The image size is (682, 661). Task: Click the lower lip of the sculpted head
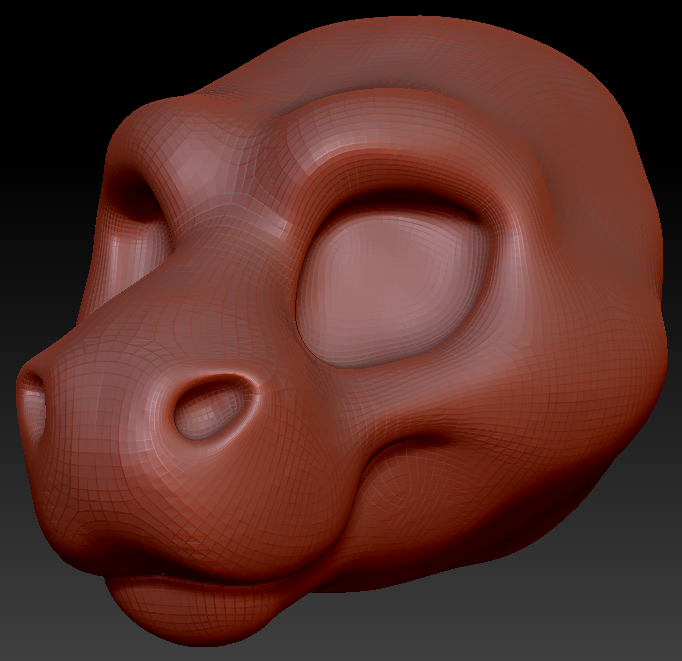(196, 609)
